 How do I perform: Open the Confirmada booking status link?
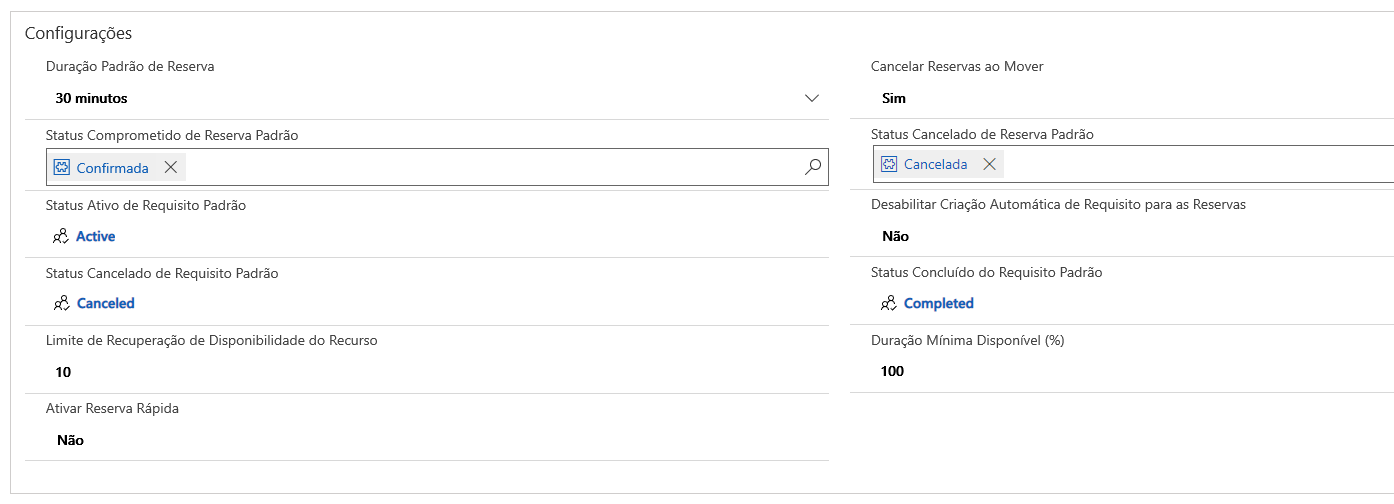(113, 168)
